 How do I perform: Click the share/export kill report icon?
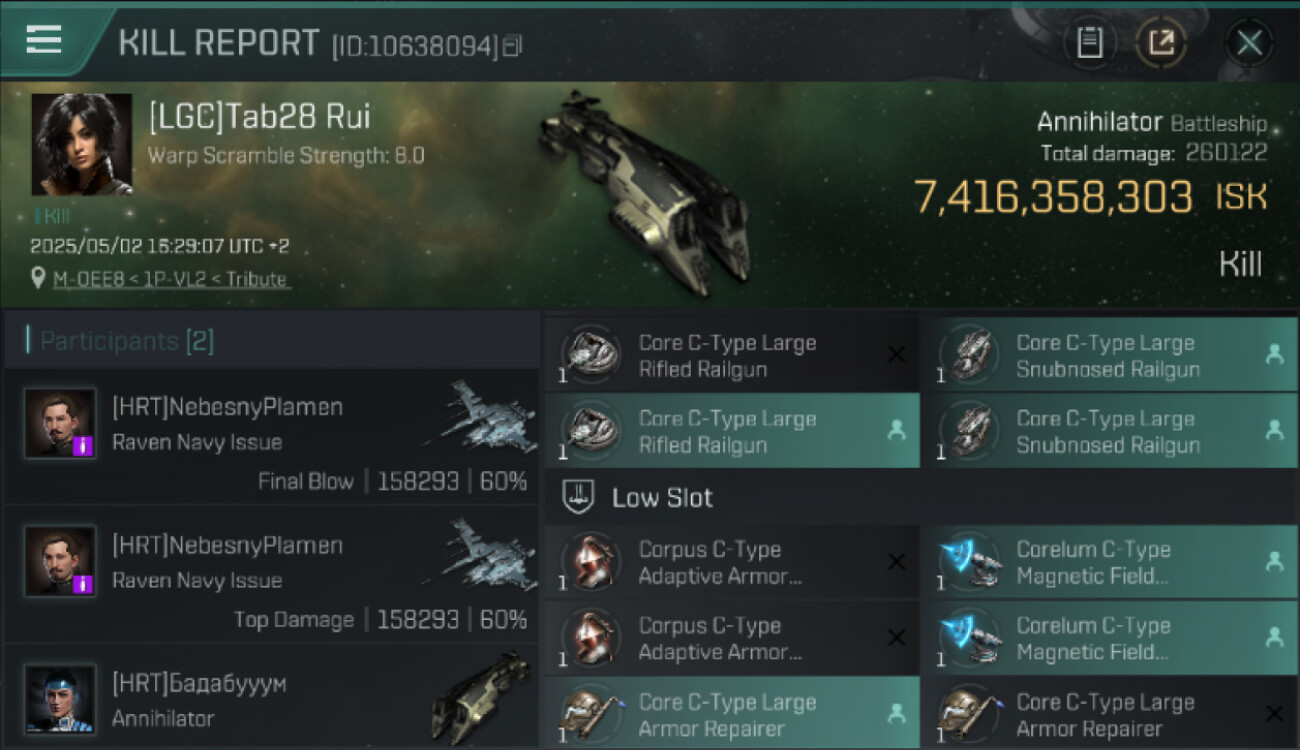[1161, 43]
